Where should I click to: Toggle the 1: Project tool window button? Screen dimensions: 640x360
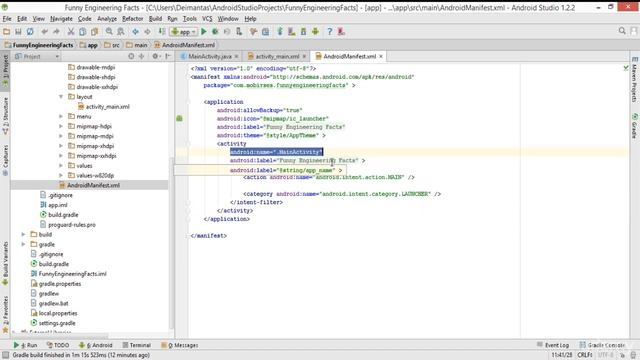(x=5, y=71)
